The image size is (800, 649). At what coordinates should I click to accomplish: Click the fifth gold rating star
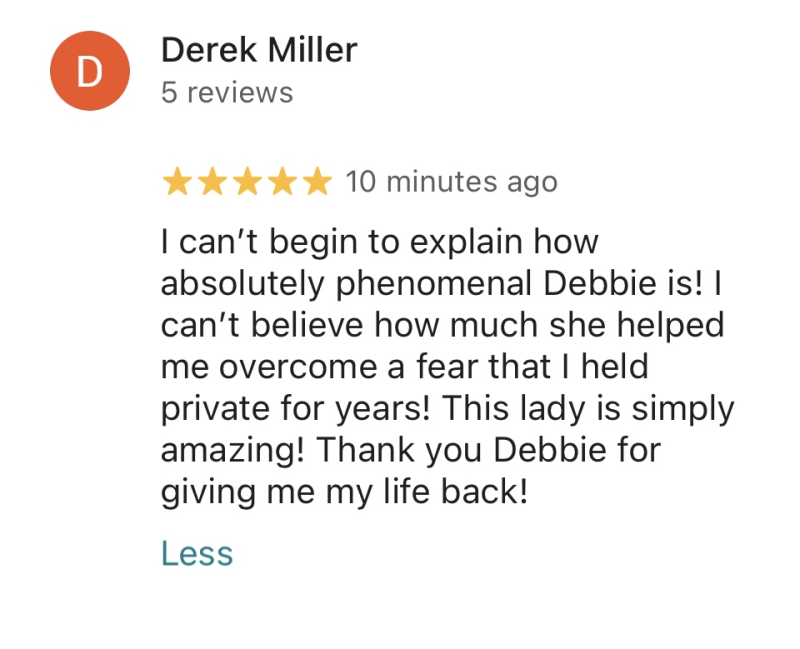coord(317,181)
